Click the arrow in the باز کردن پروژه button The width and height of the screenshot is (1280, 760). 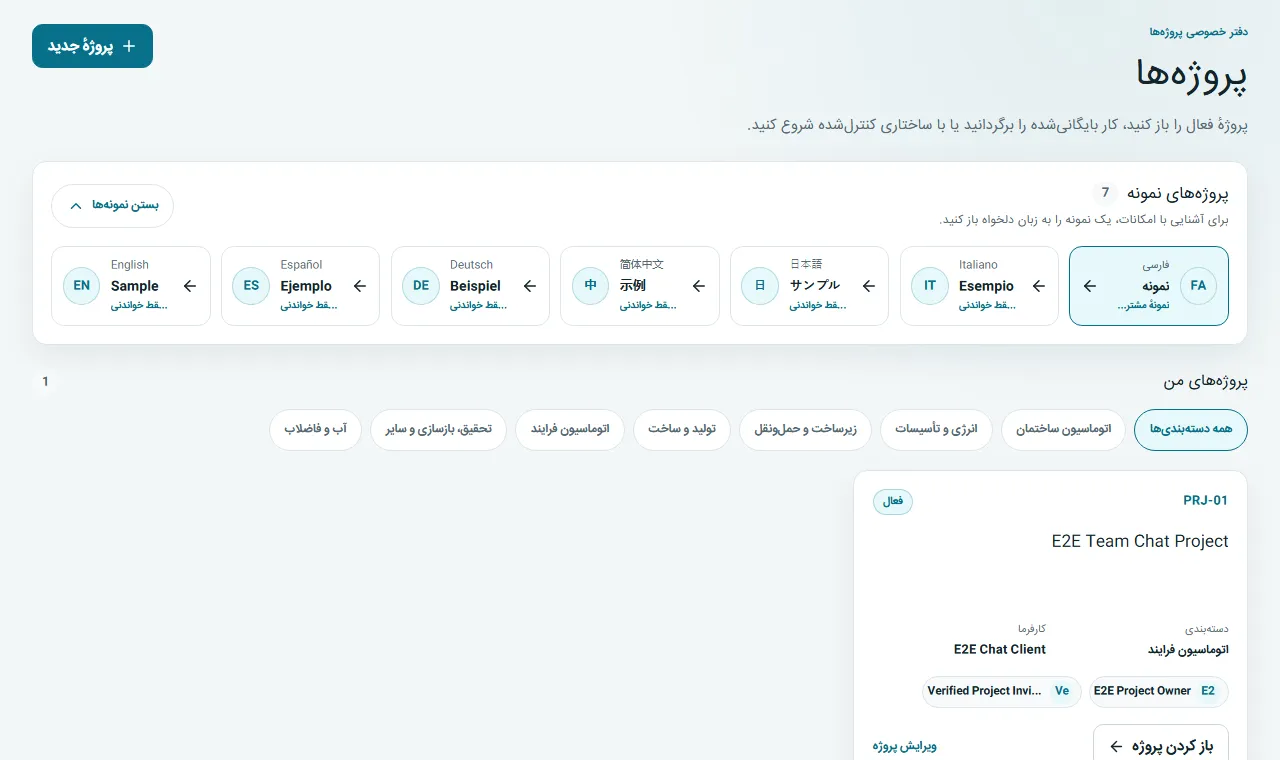click(x=1117, y=747)
